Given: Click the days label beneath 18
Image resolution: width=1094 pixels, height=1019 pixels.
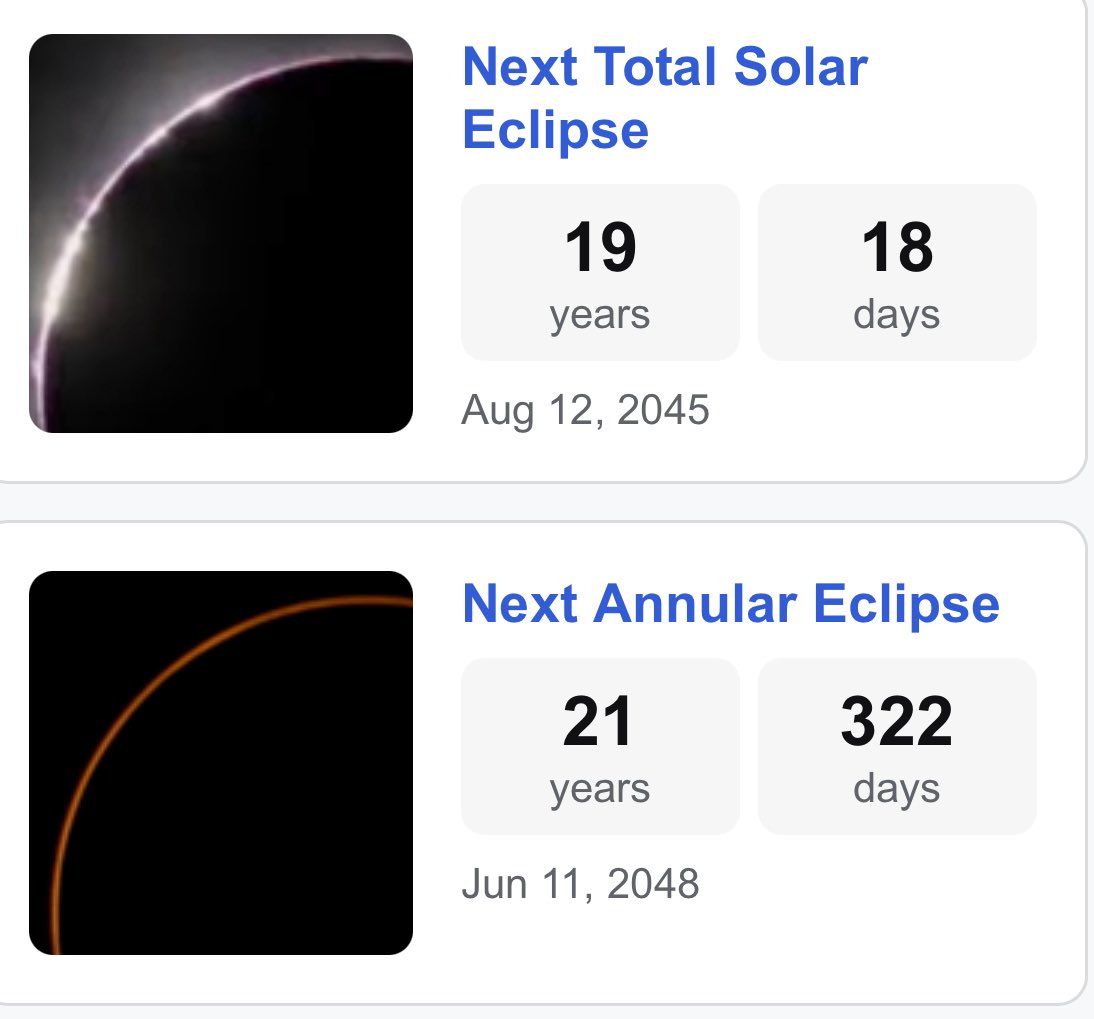Looking at the screenshot, I should click(897, 315).
